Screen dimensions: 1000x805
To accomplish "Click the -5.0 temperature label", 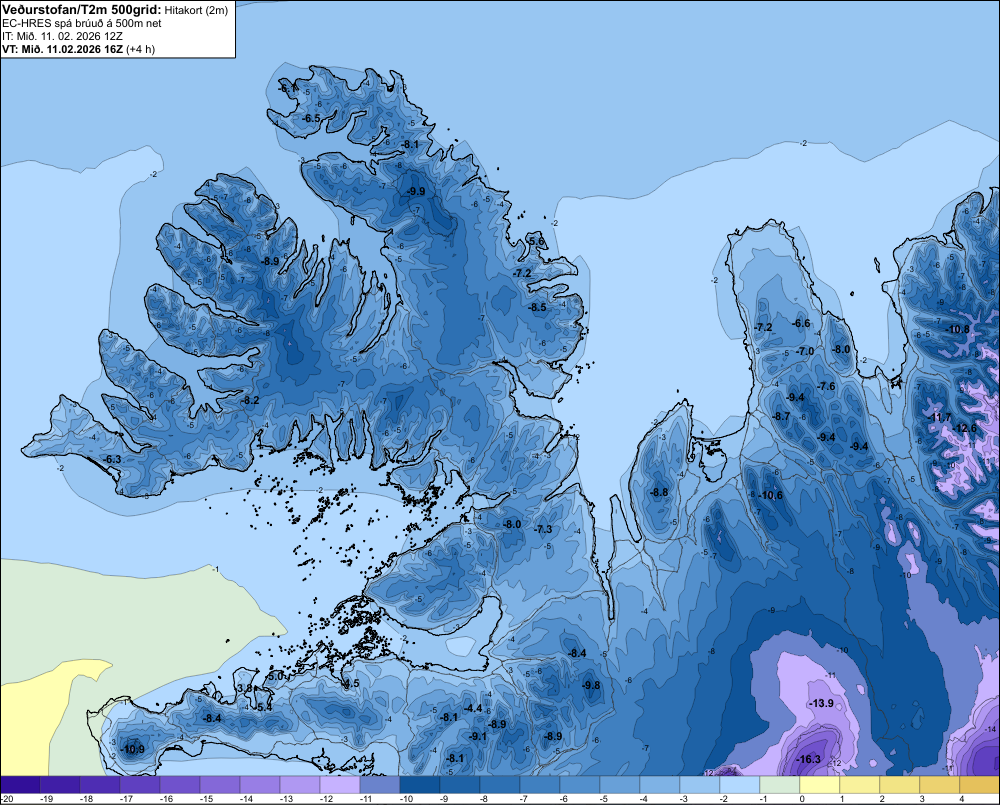I will click(275, 676).
